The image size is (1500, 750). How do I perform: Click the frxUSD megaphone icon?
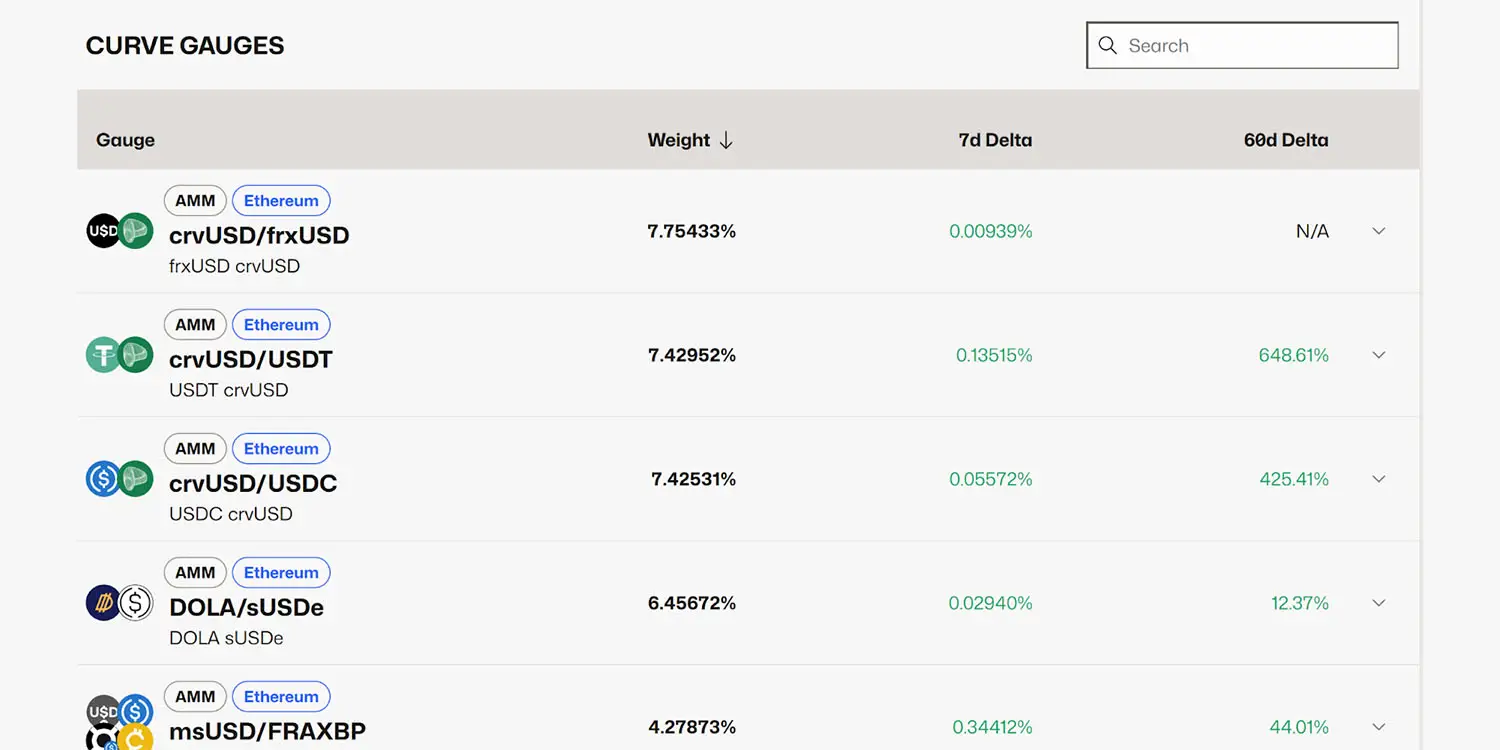click(133, 231)
